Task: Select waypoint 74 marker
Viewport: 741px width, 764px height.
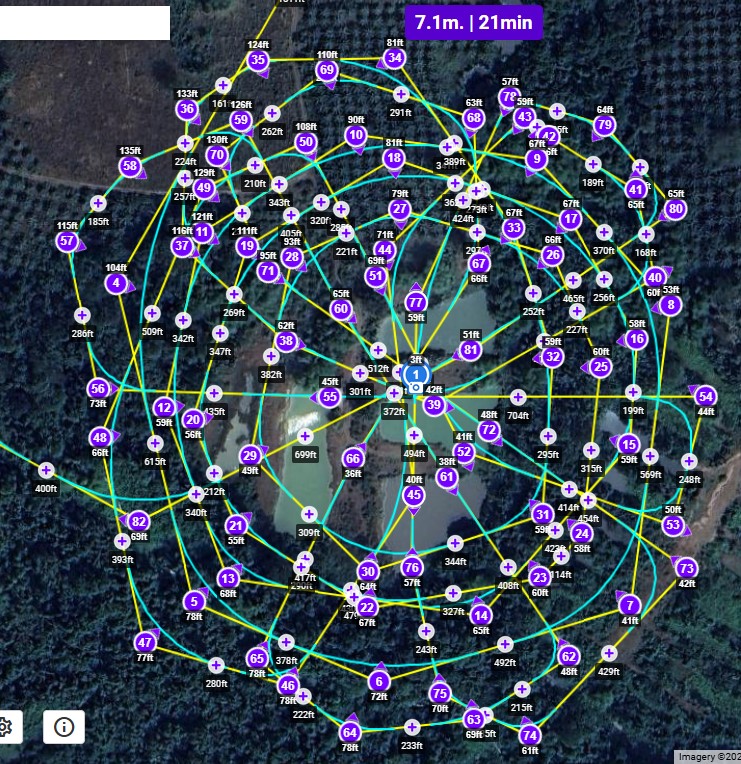Action: click(x=530, y=735)
